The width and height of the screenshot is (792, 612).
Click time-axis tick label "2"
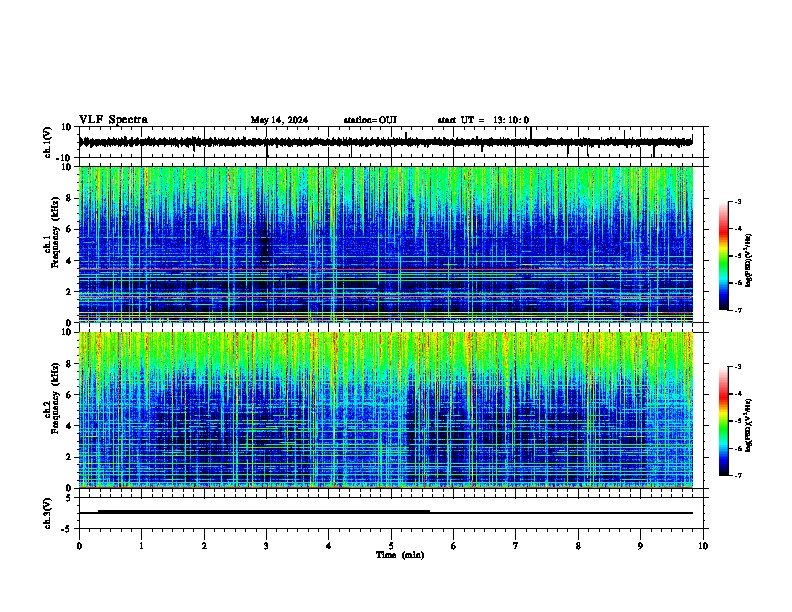coord(204,546)
